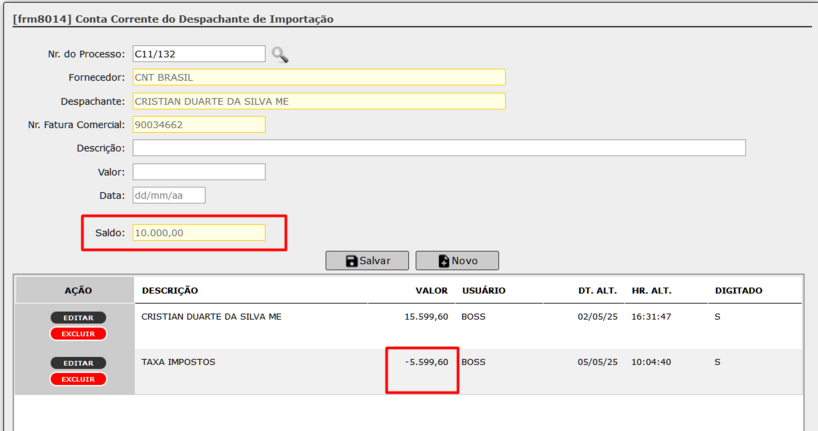The width and height of the screenshot is (818, 431).
Task: Focus the empty Descrição input field
Action: point(439,148)
